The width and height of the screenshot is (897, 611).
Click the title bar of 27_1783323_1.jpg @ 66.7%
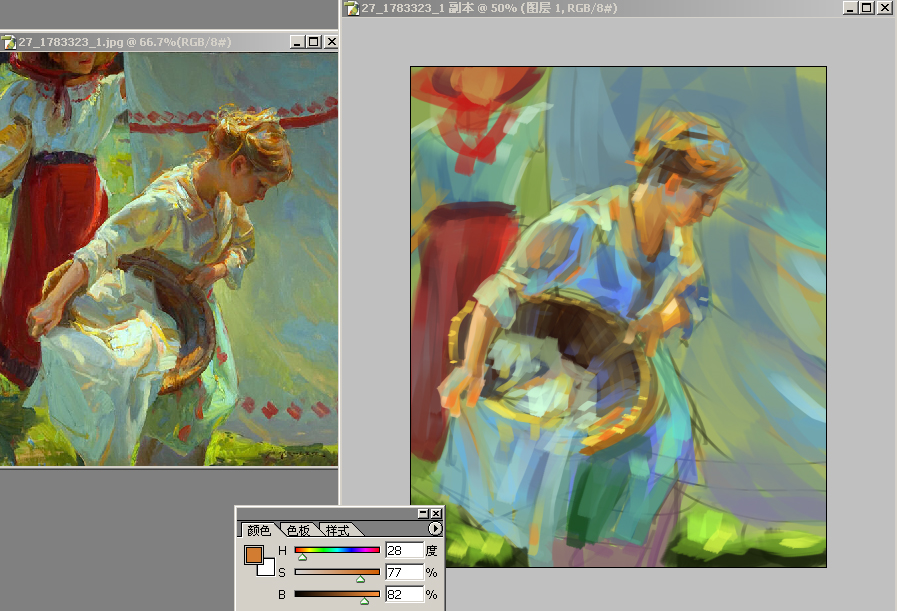[x=169, y=42]
